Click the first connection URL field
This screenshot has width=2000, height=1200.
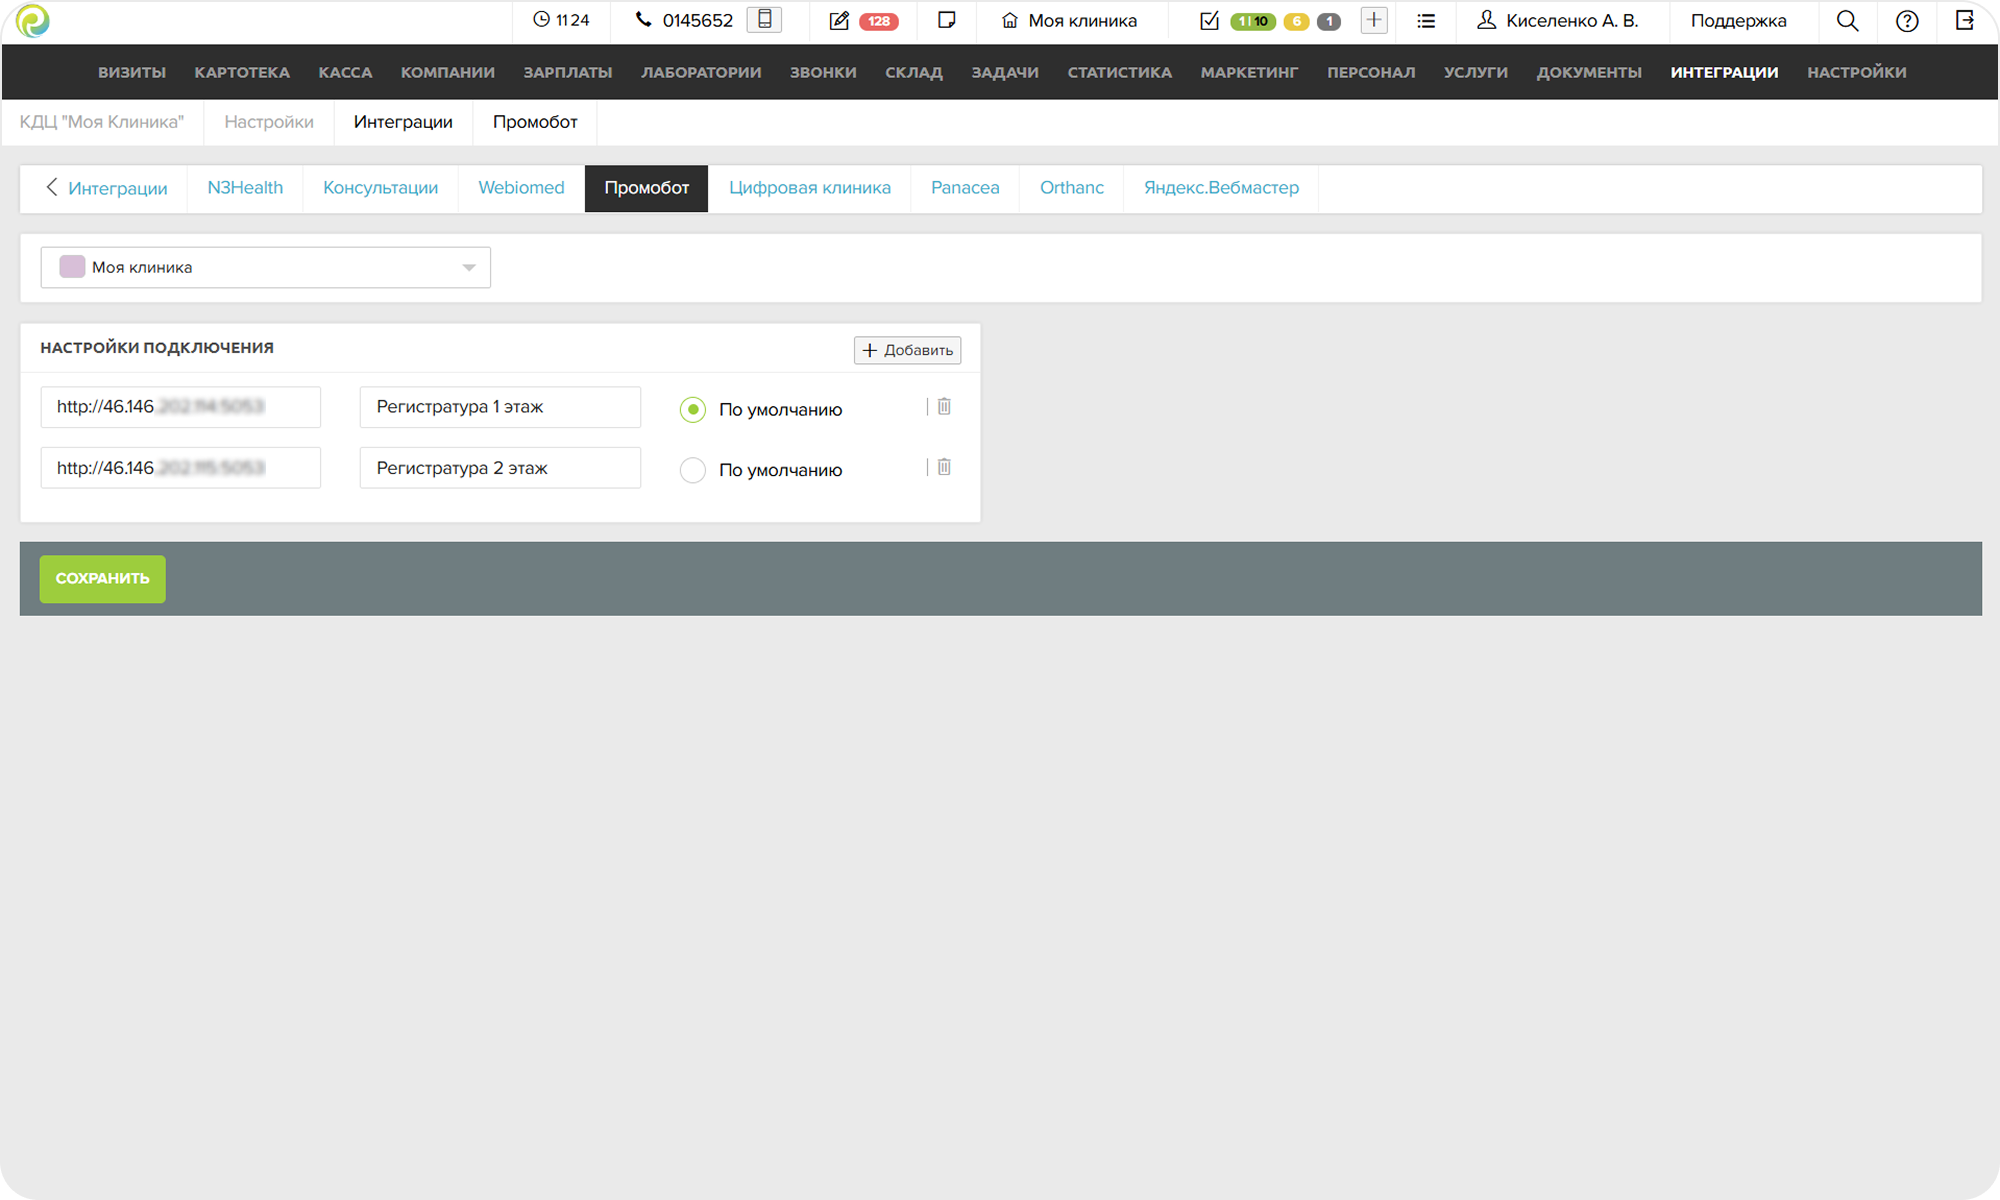click(180, 407)
